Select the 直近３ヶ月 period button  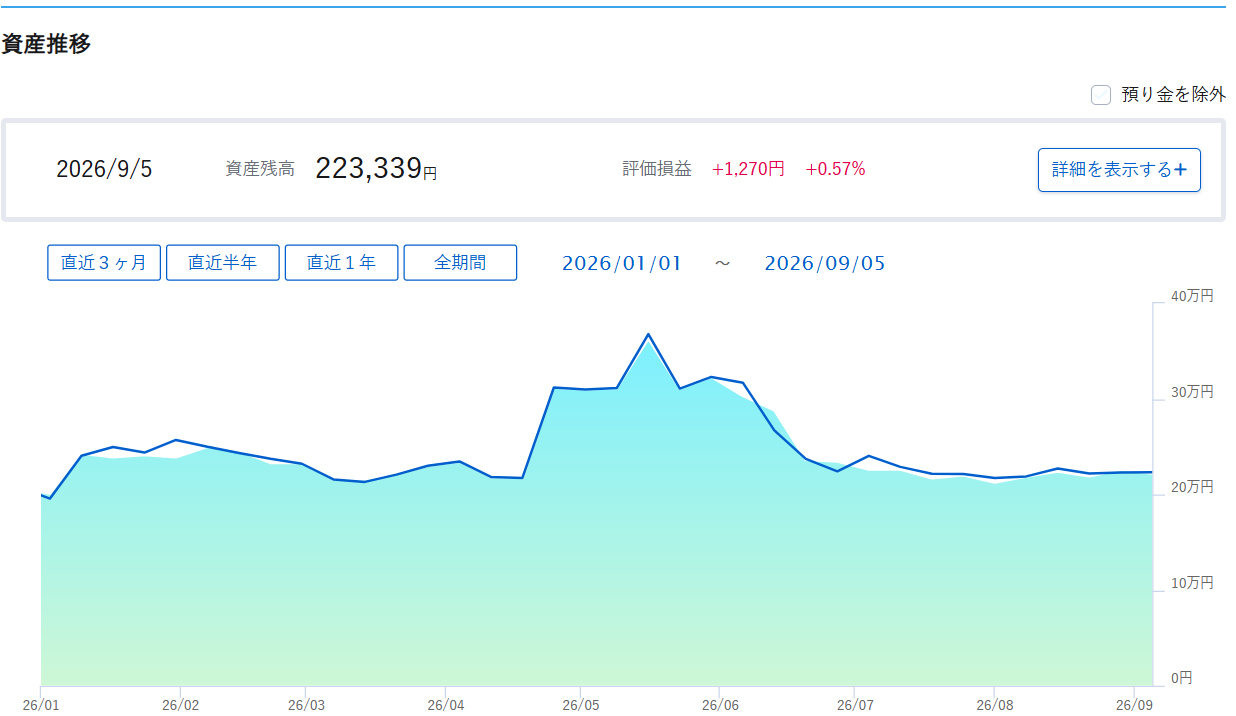[x=104, y=263]
